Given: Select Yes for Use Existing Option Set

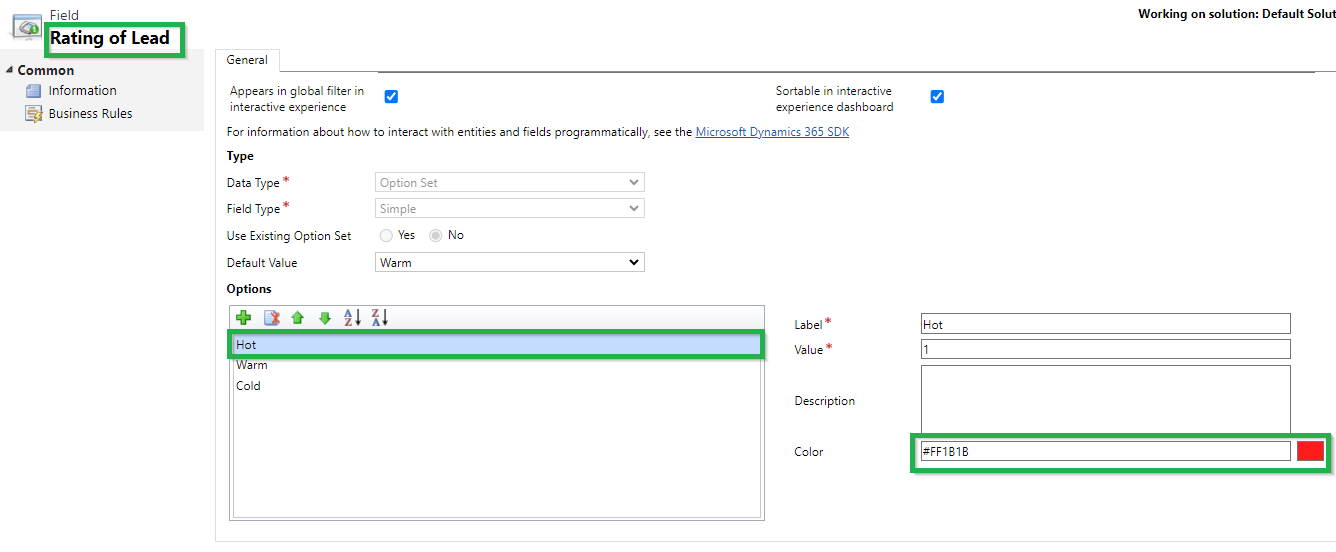Looking at the screenshot, I should 386,236.
